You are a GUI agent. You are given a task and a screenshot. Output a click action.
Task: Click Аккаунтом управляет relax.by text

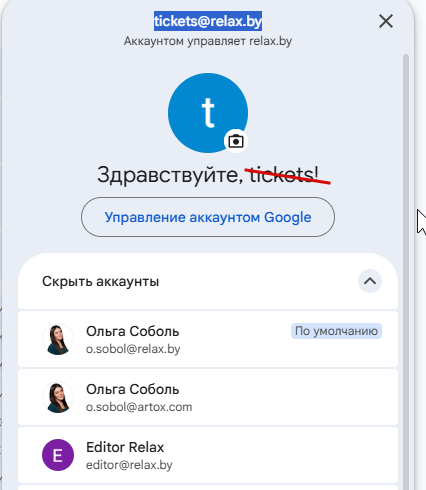point(208,41)
